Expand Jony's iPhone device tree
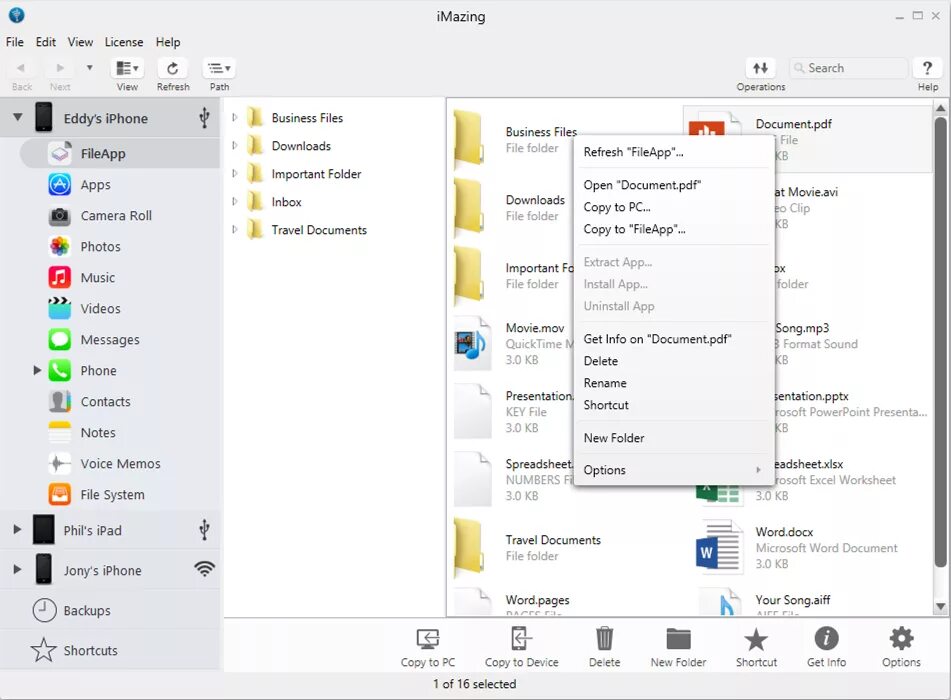 tap(17, 570)
